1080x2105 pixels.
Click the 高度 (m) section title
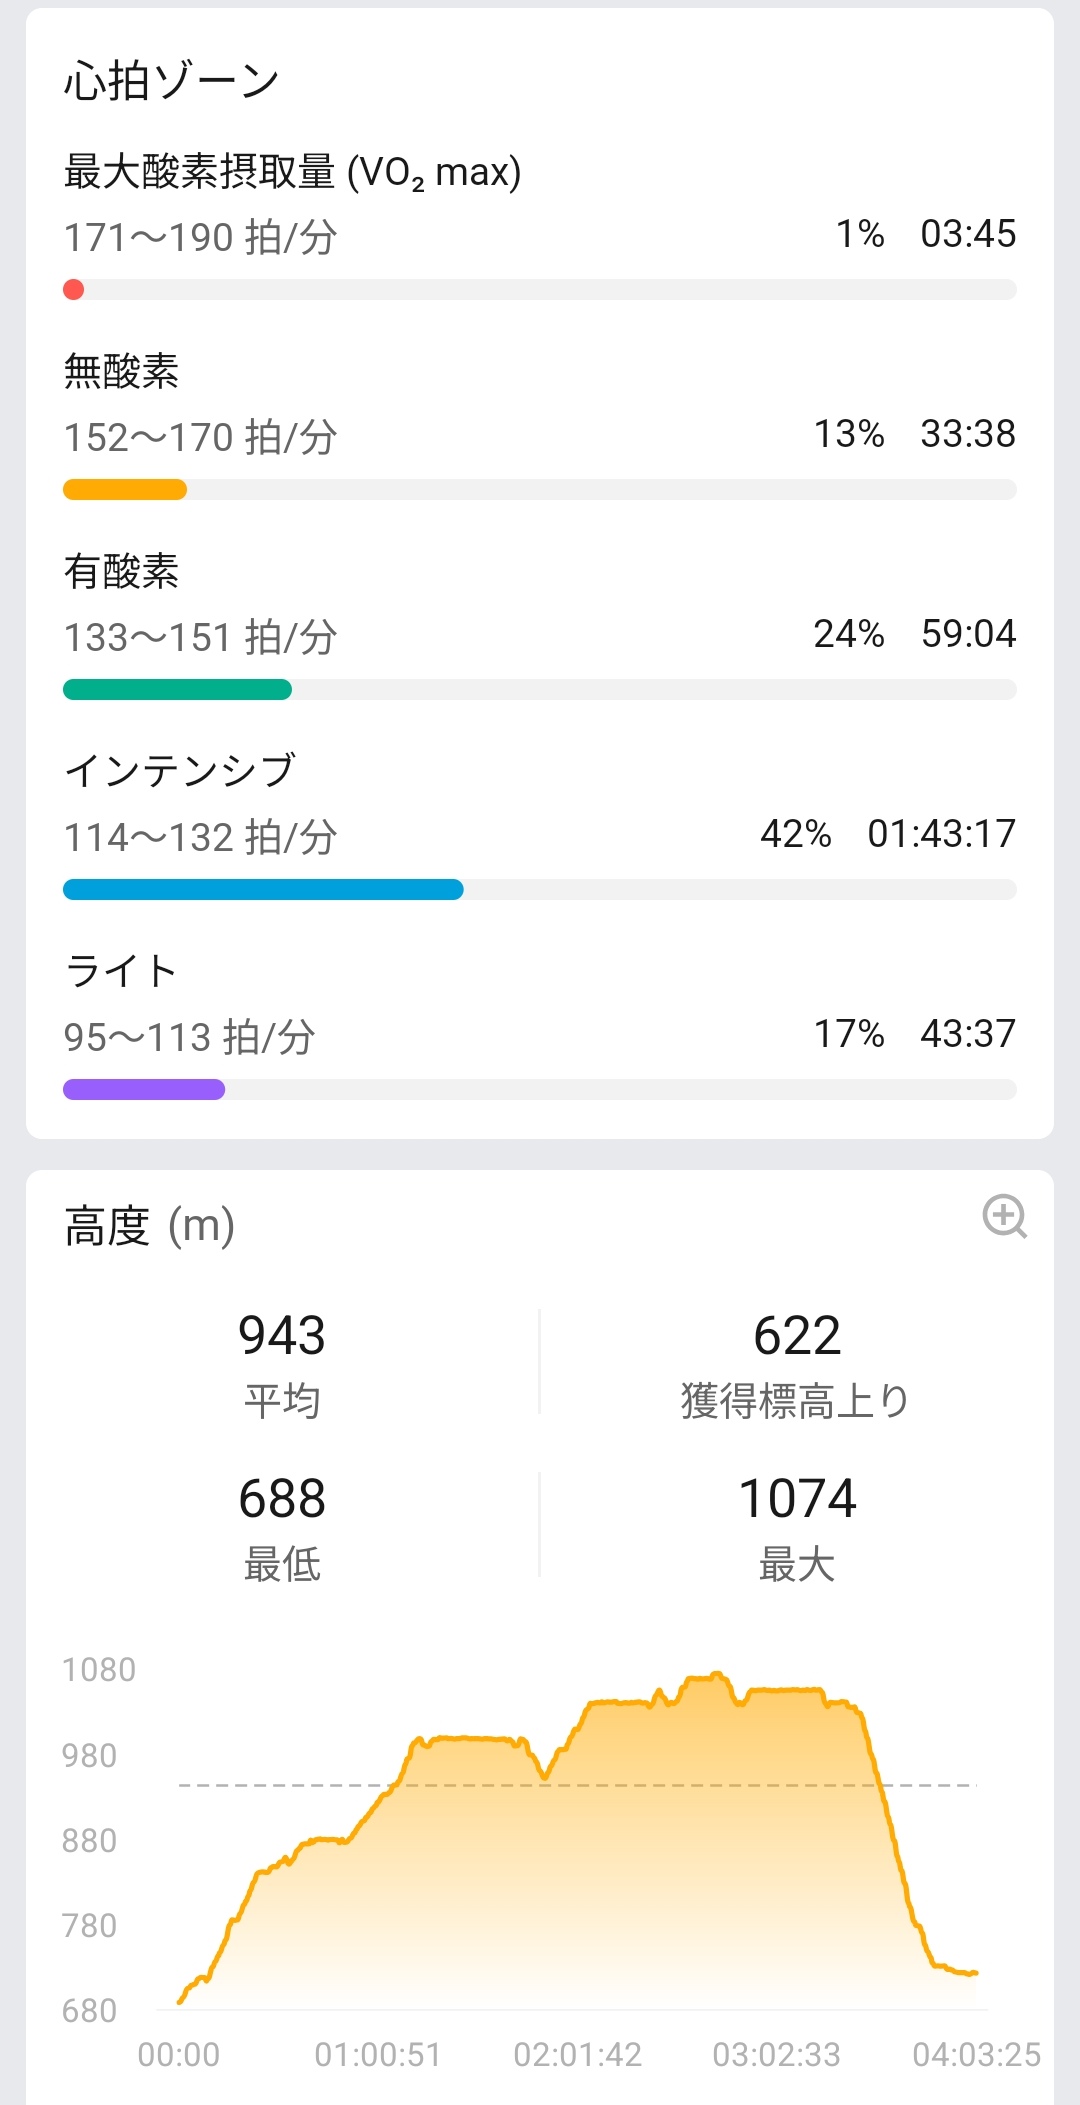coord(150,1226)
